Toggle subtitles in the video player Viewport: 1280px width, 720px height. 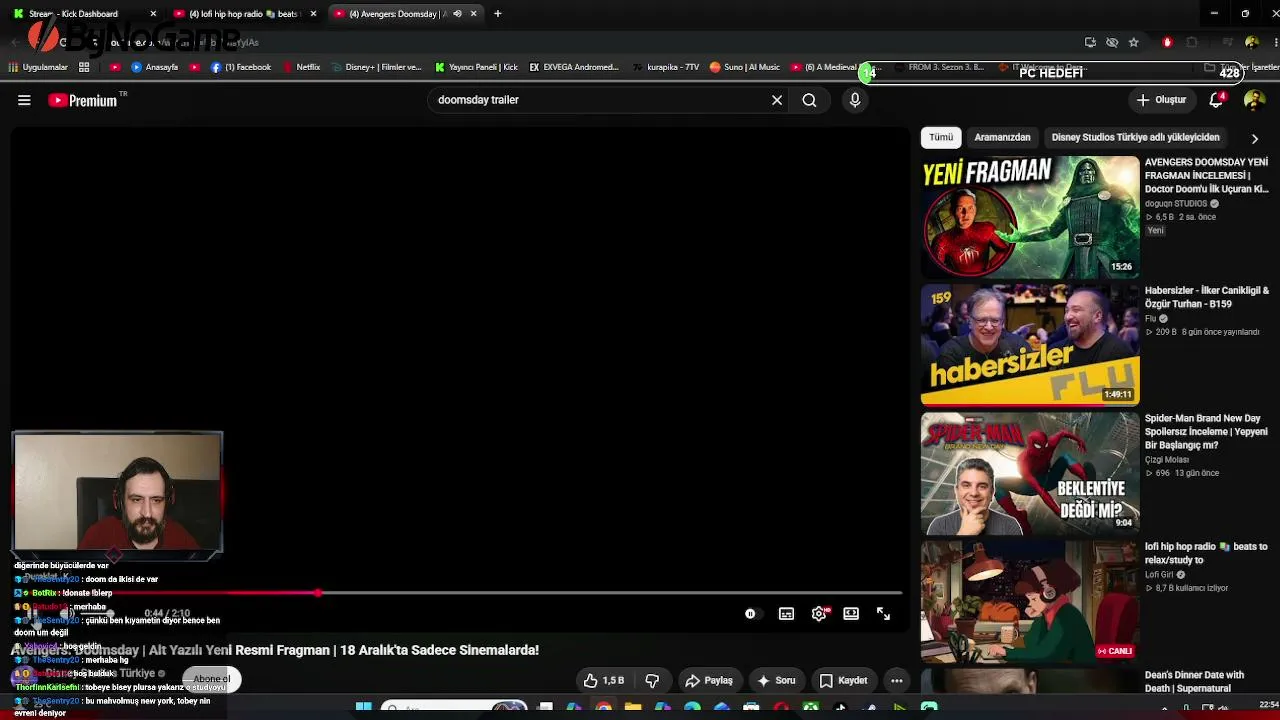pos(787,614)
